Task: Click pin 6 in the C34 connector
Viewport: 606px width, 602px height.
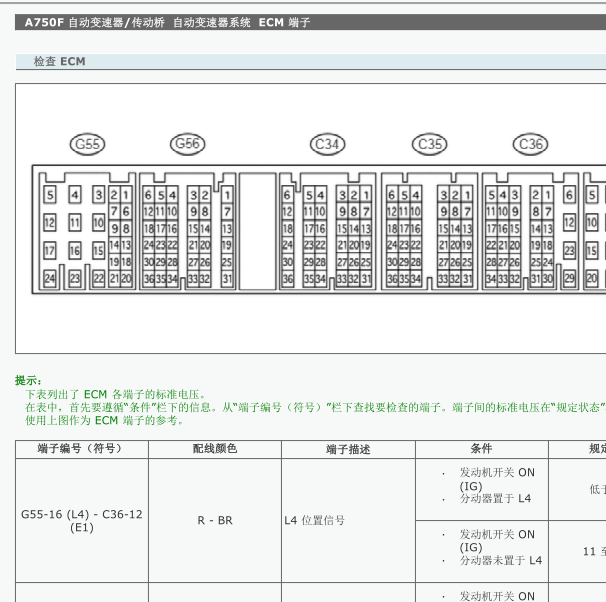Action: coord(287,195)
